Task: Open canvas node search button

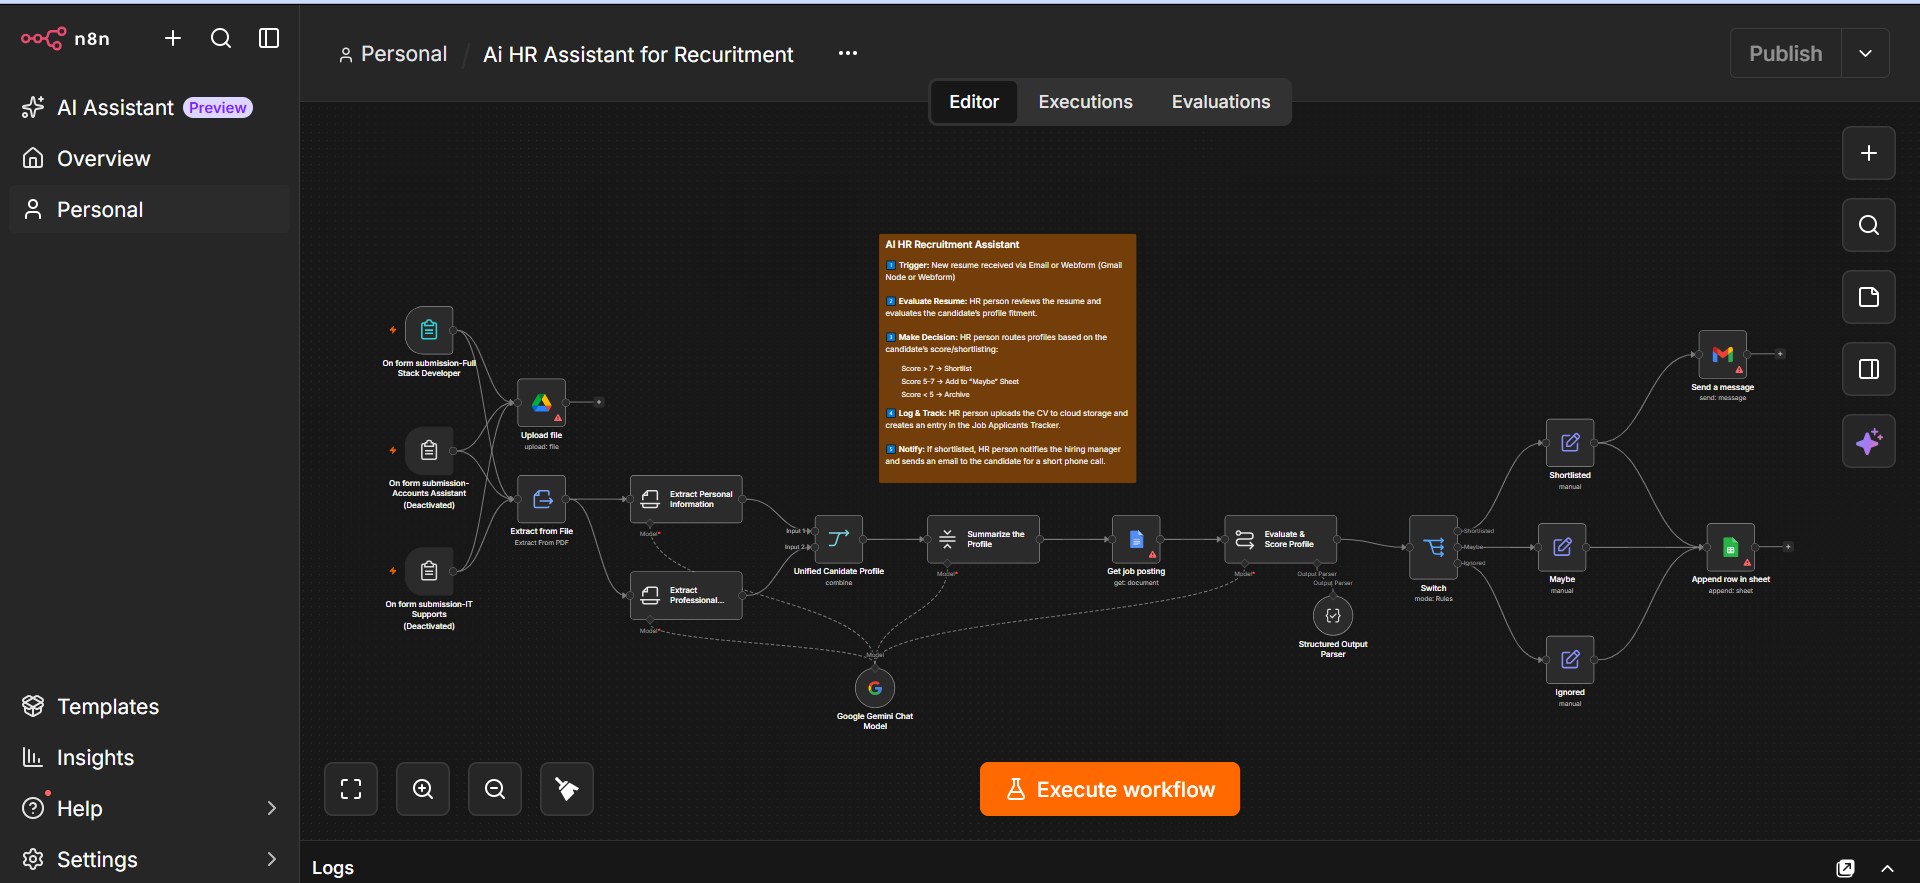Action: coord(1869,225)
